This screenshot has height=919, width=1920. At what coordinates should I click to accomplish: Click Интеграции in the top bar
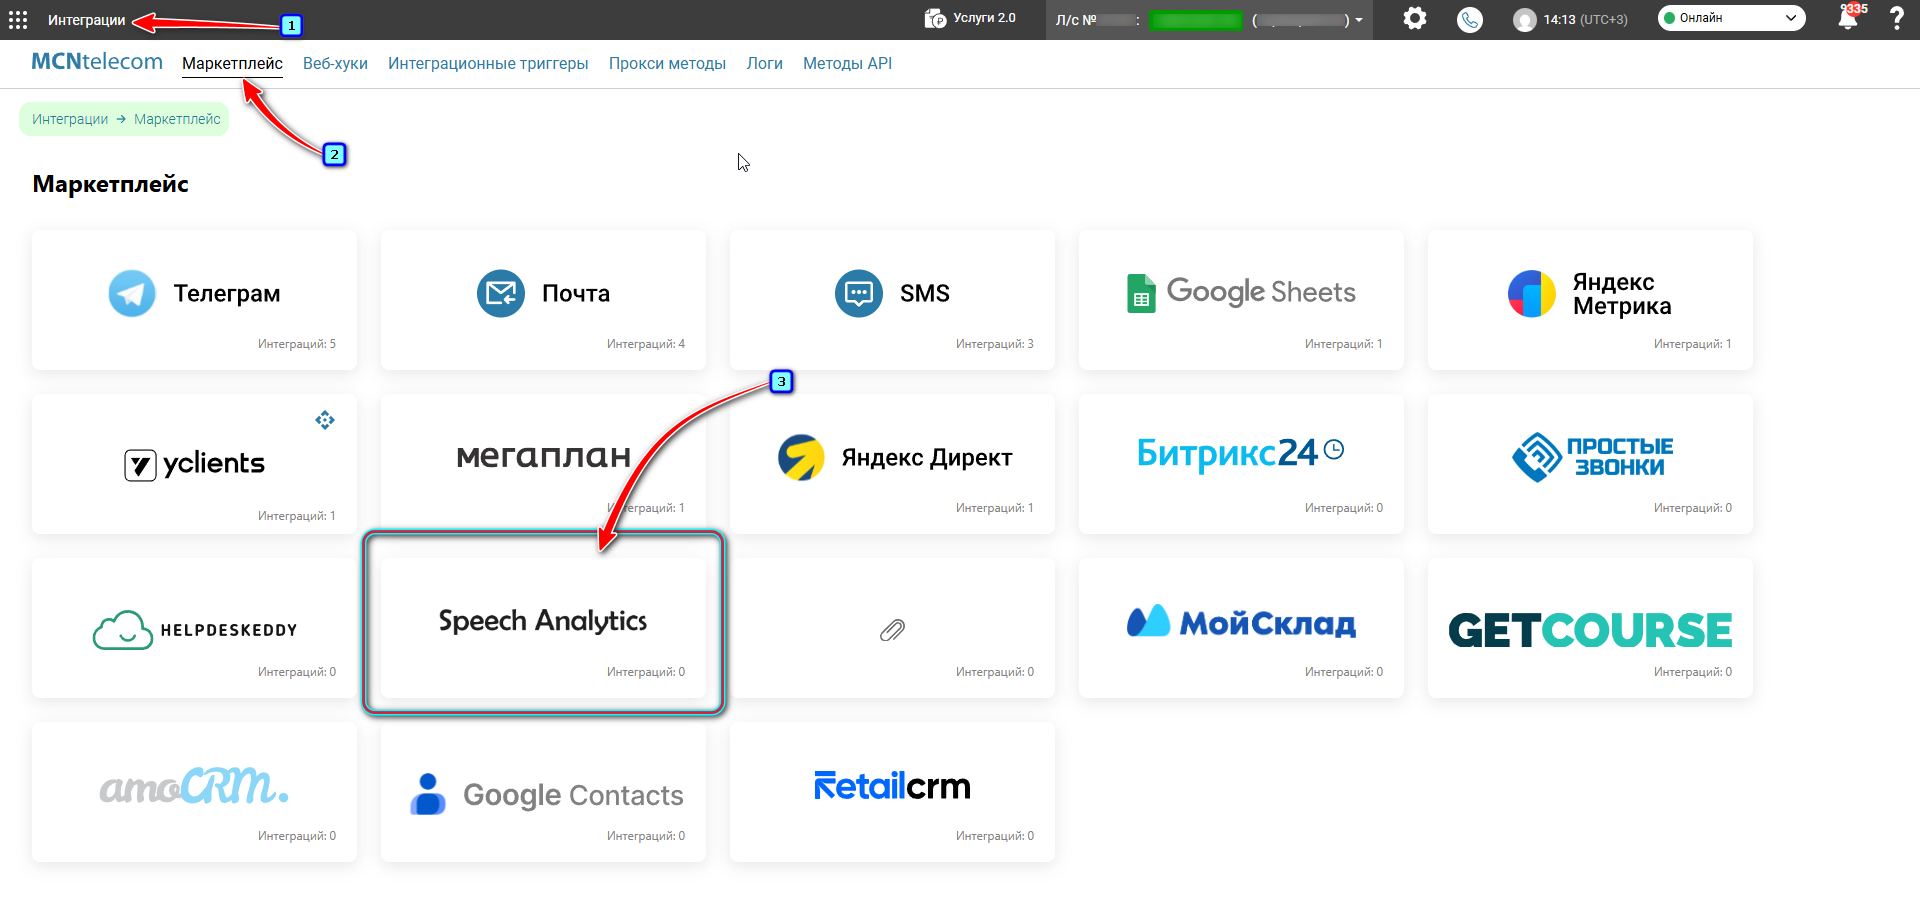(x=86, y=20)
